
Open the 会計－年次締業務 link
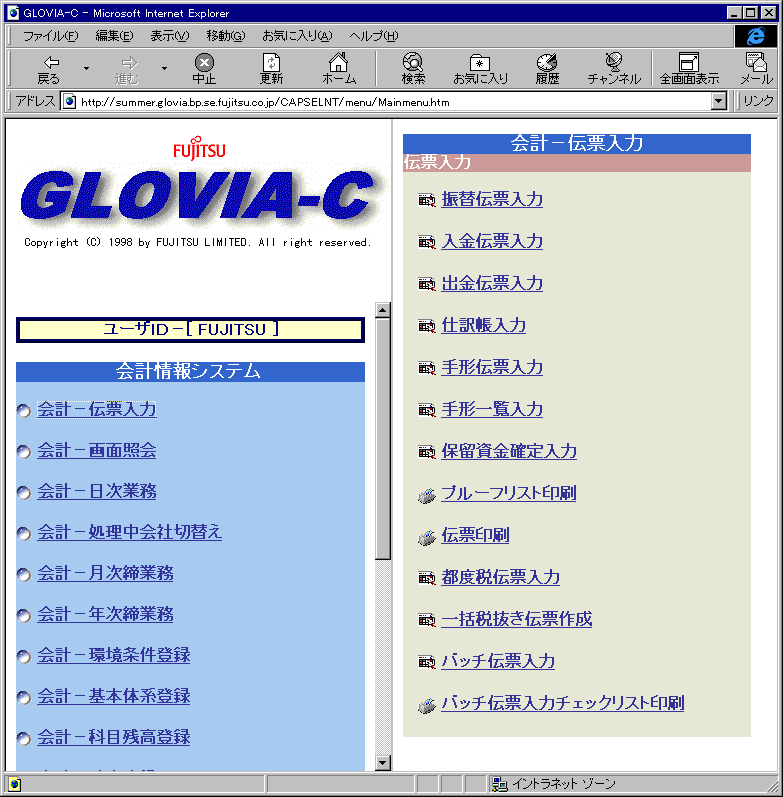point(105,615)
